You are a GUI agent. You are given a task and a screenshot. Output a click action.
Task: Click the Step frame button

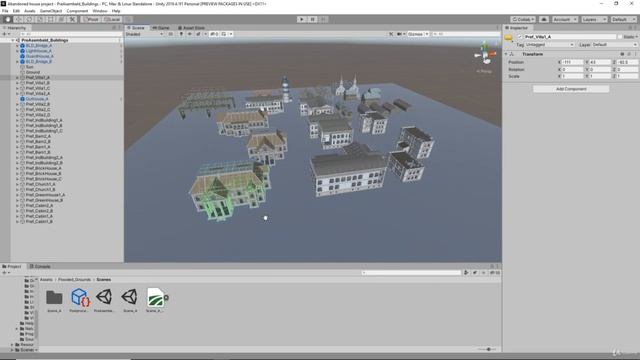click(323, 19)
